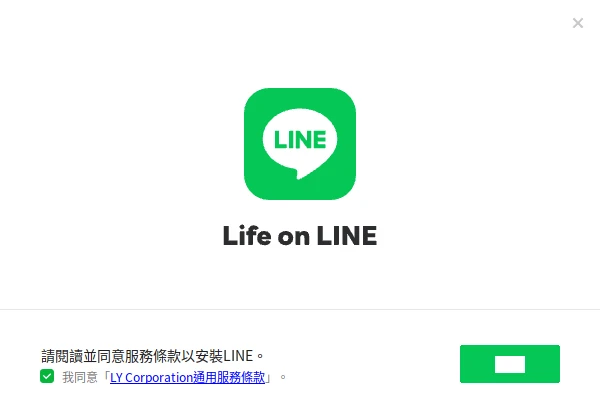Click the word Life in the heading

tap(247, 235)
